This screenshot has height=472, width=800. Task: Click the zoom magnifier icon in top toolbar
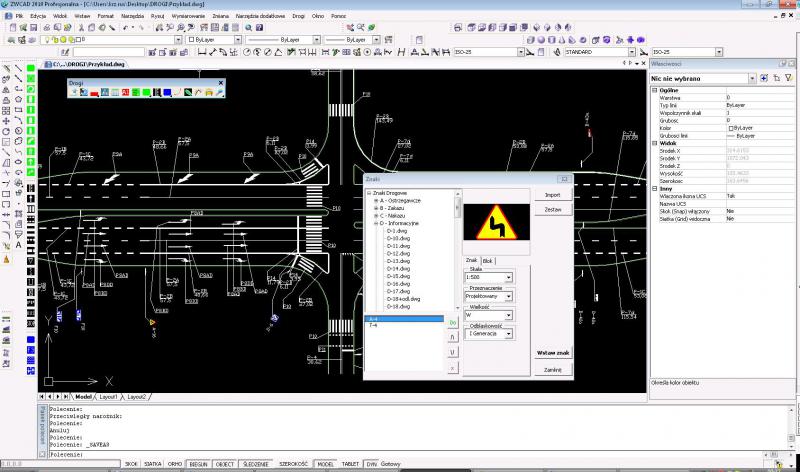248,28
